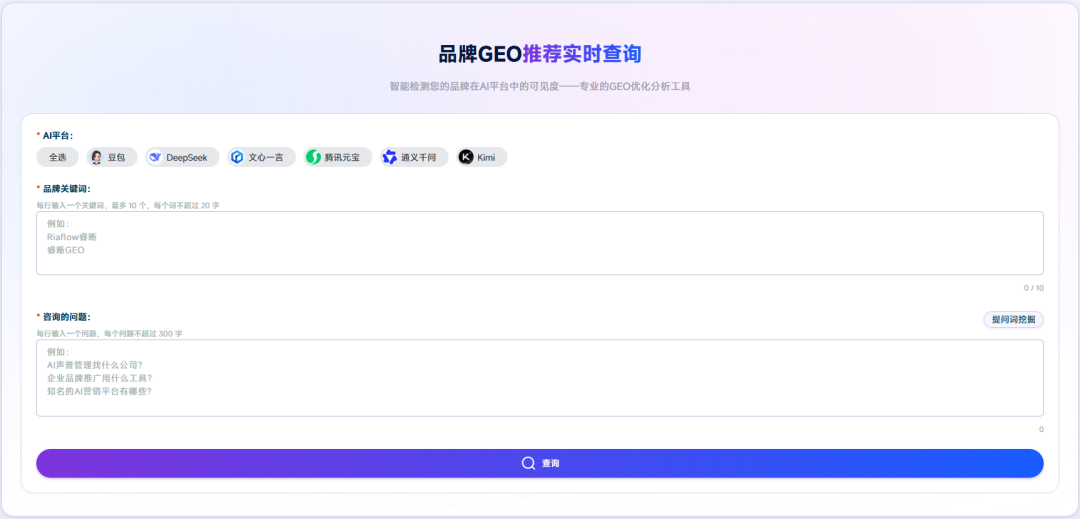
Task: Click the 通义千问 blue logo icon
Action: (x=390, y=157)
